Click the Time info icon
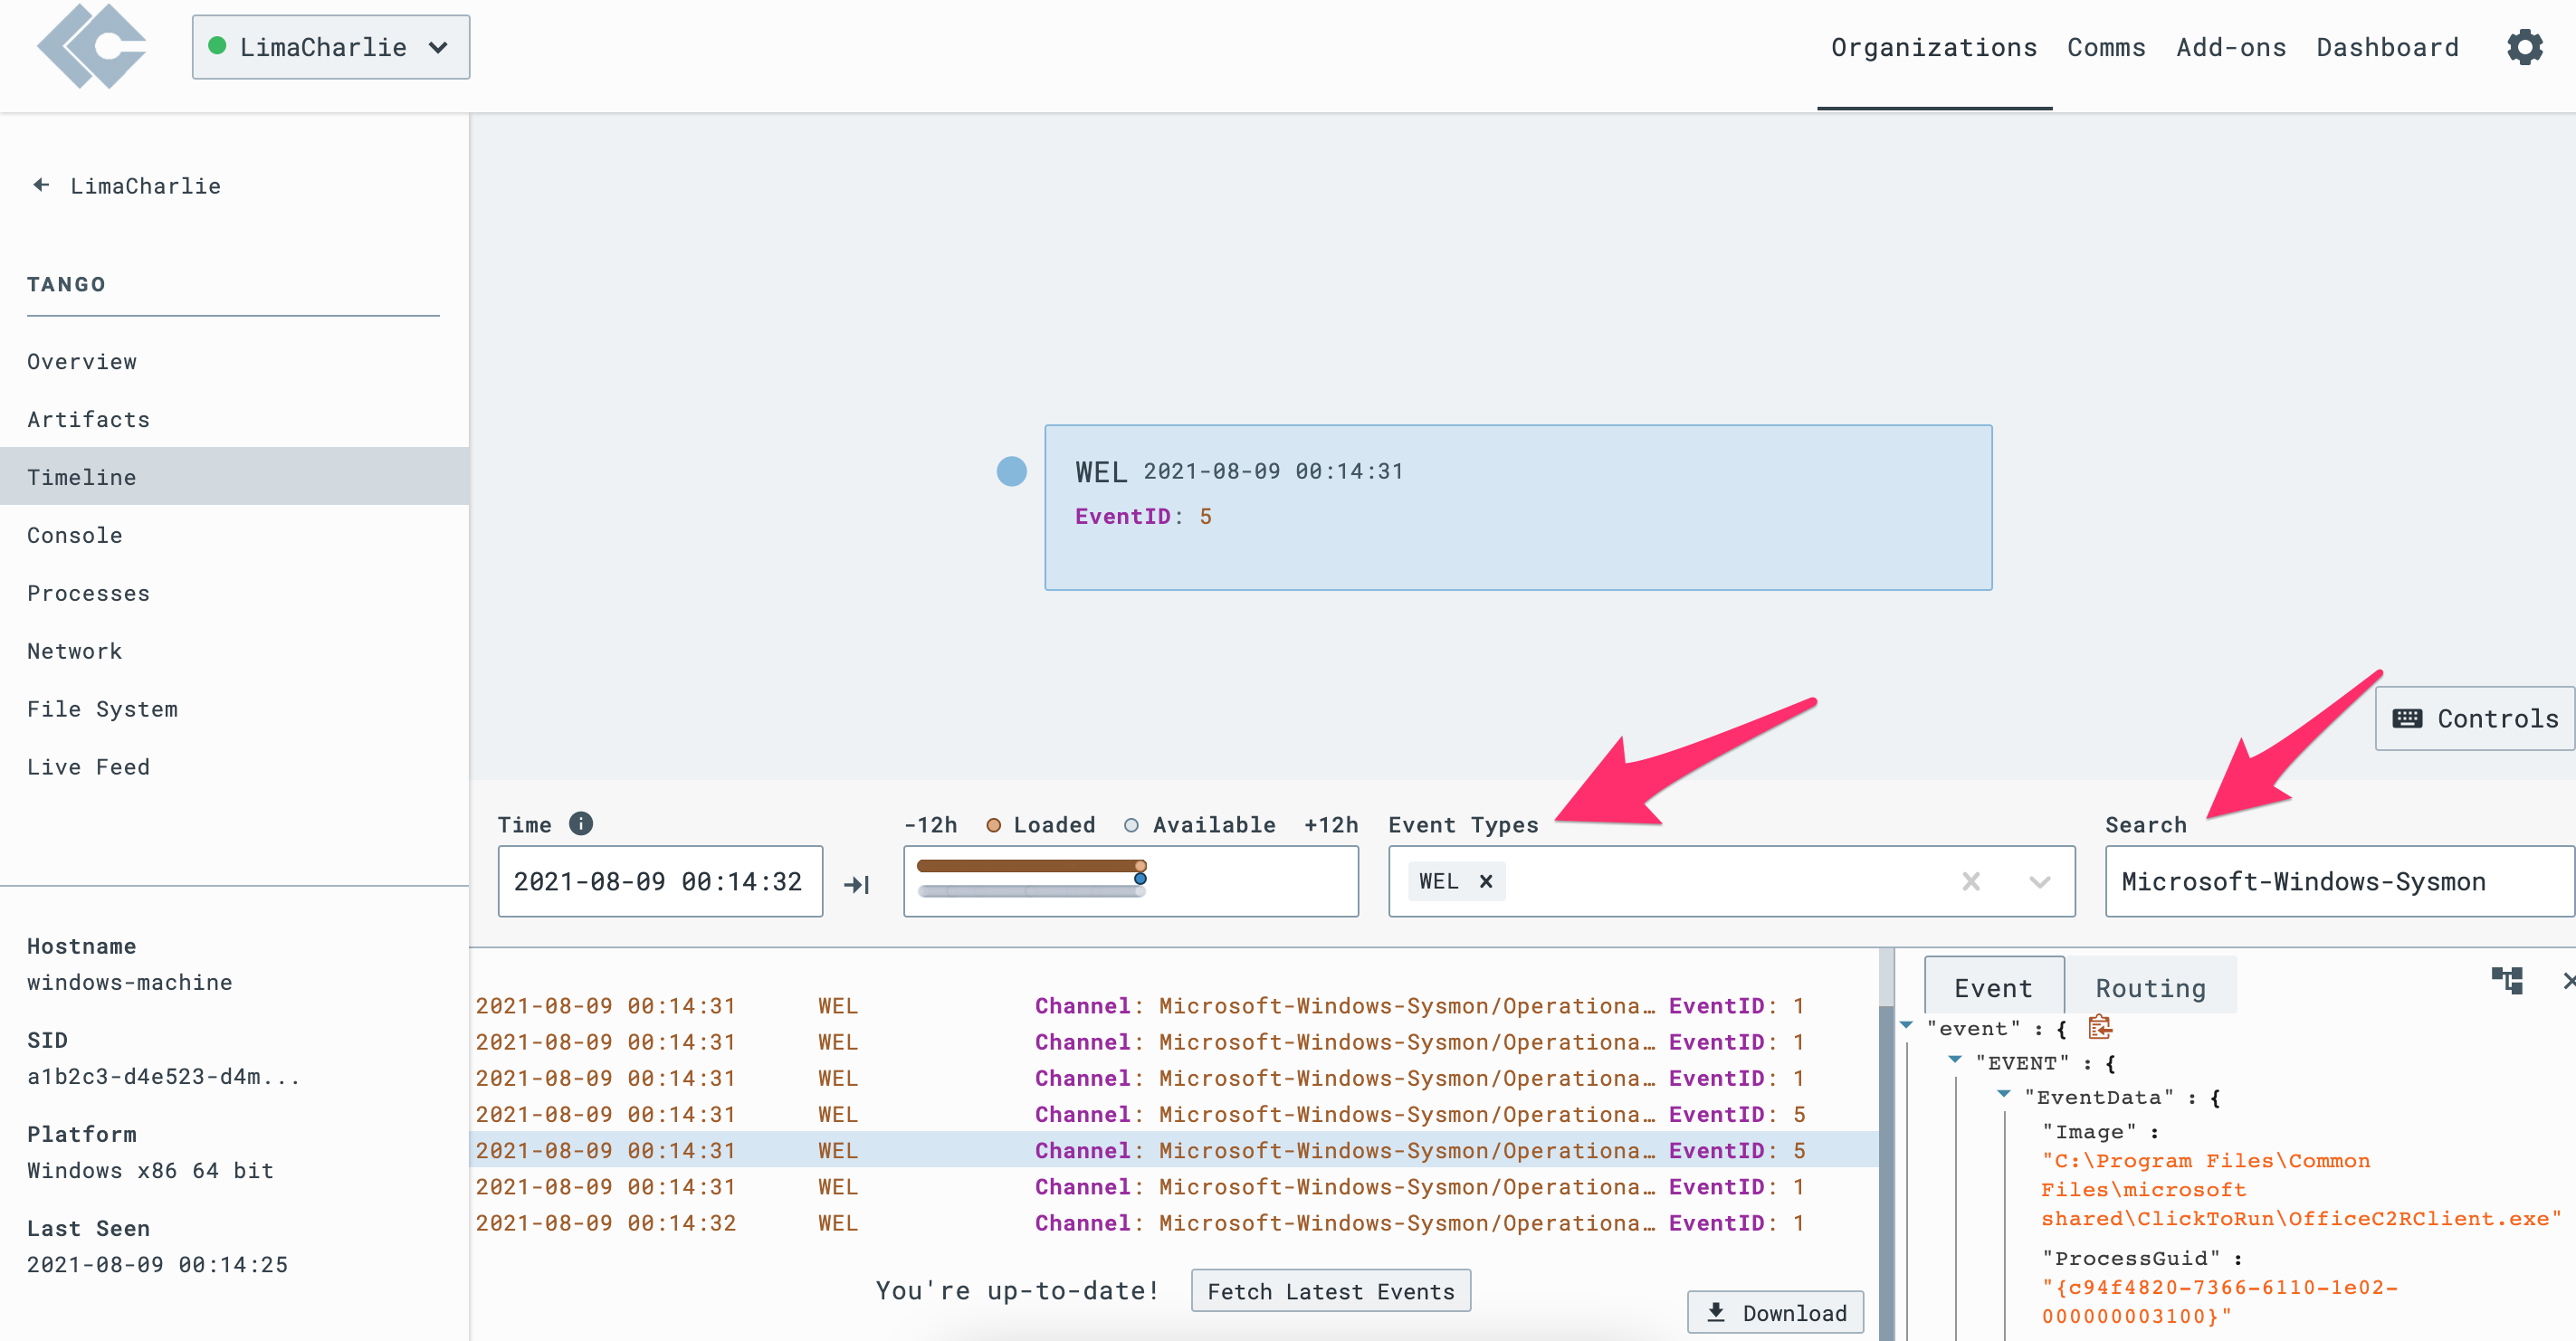The height and width of the screenshot is (1341, 2576). click(x=581, y=823)
